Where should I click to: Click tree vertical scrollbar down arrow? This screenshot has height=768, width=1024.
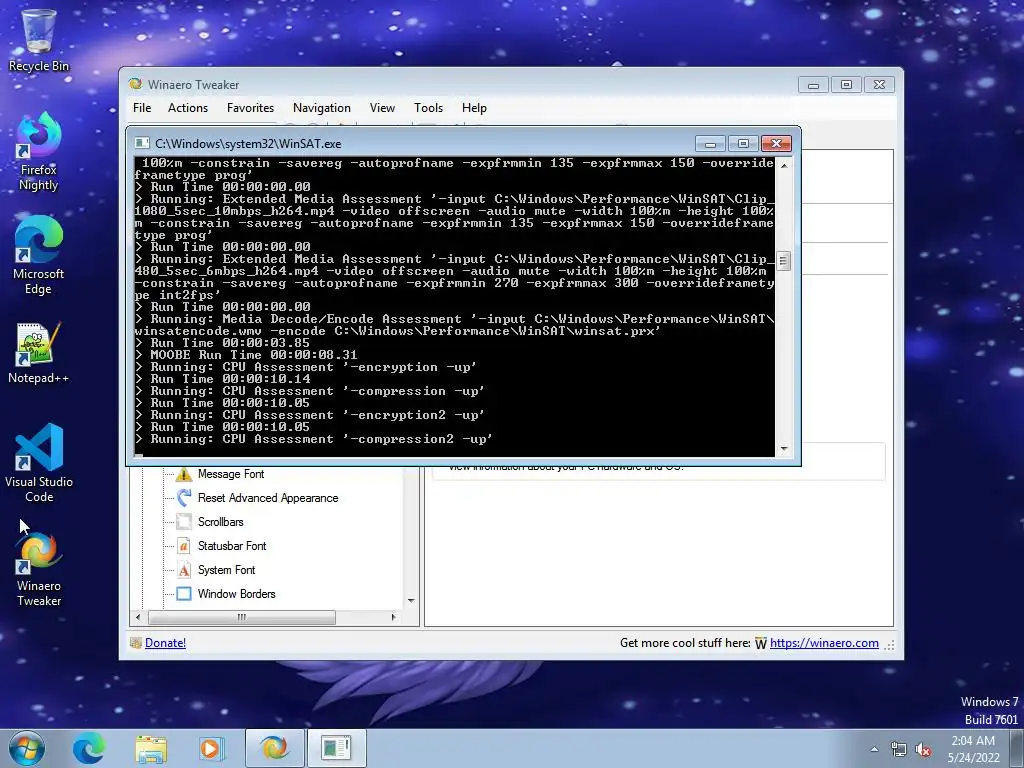411,600
